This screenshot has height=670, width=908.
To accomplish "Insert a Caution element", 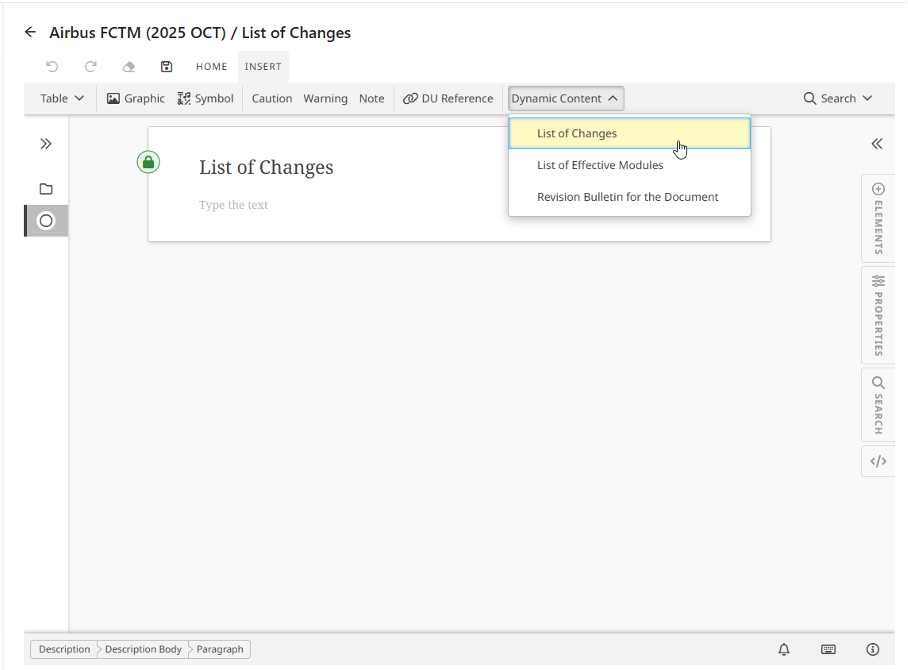I will (272, 98).
